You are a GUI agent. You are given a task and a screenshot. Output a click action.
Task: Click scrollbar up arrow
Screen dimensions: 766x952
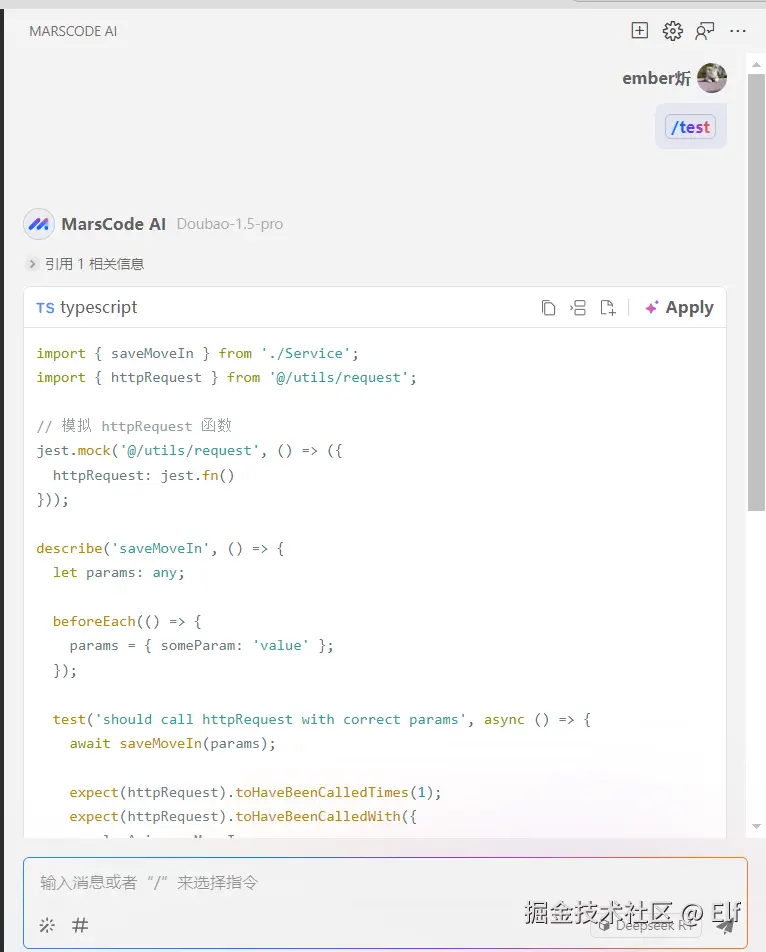point(756,62)
